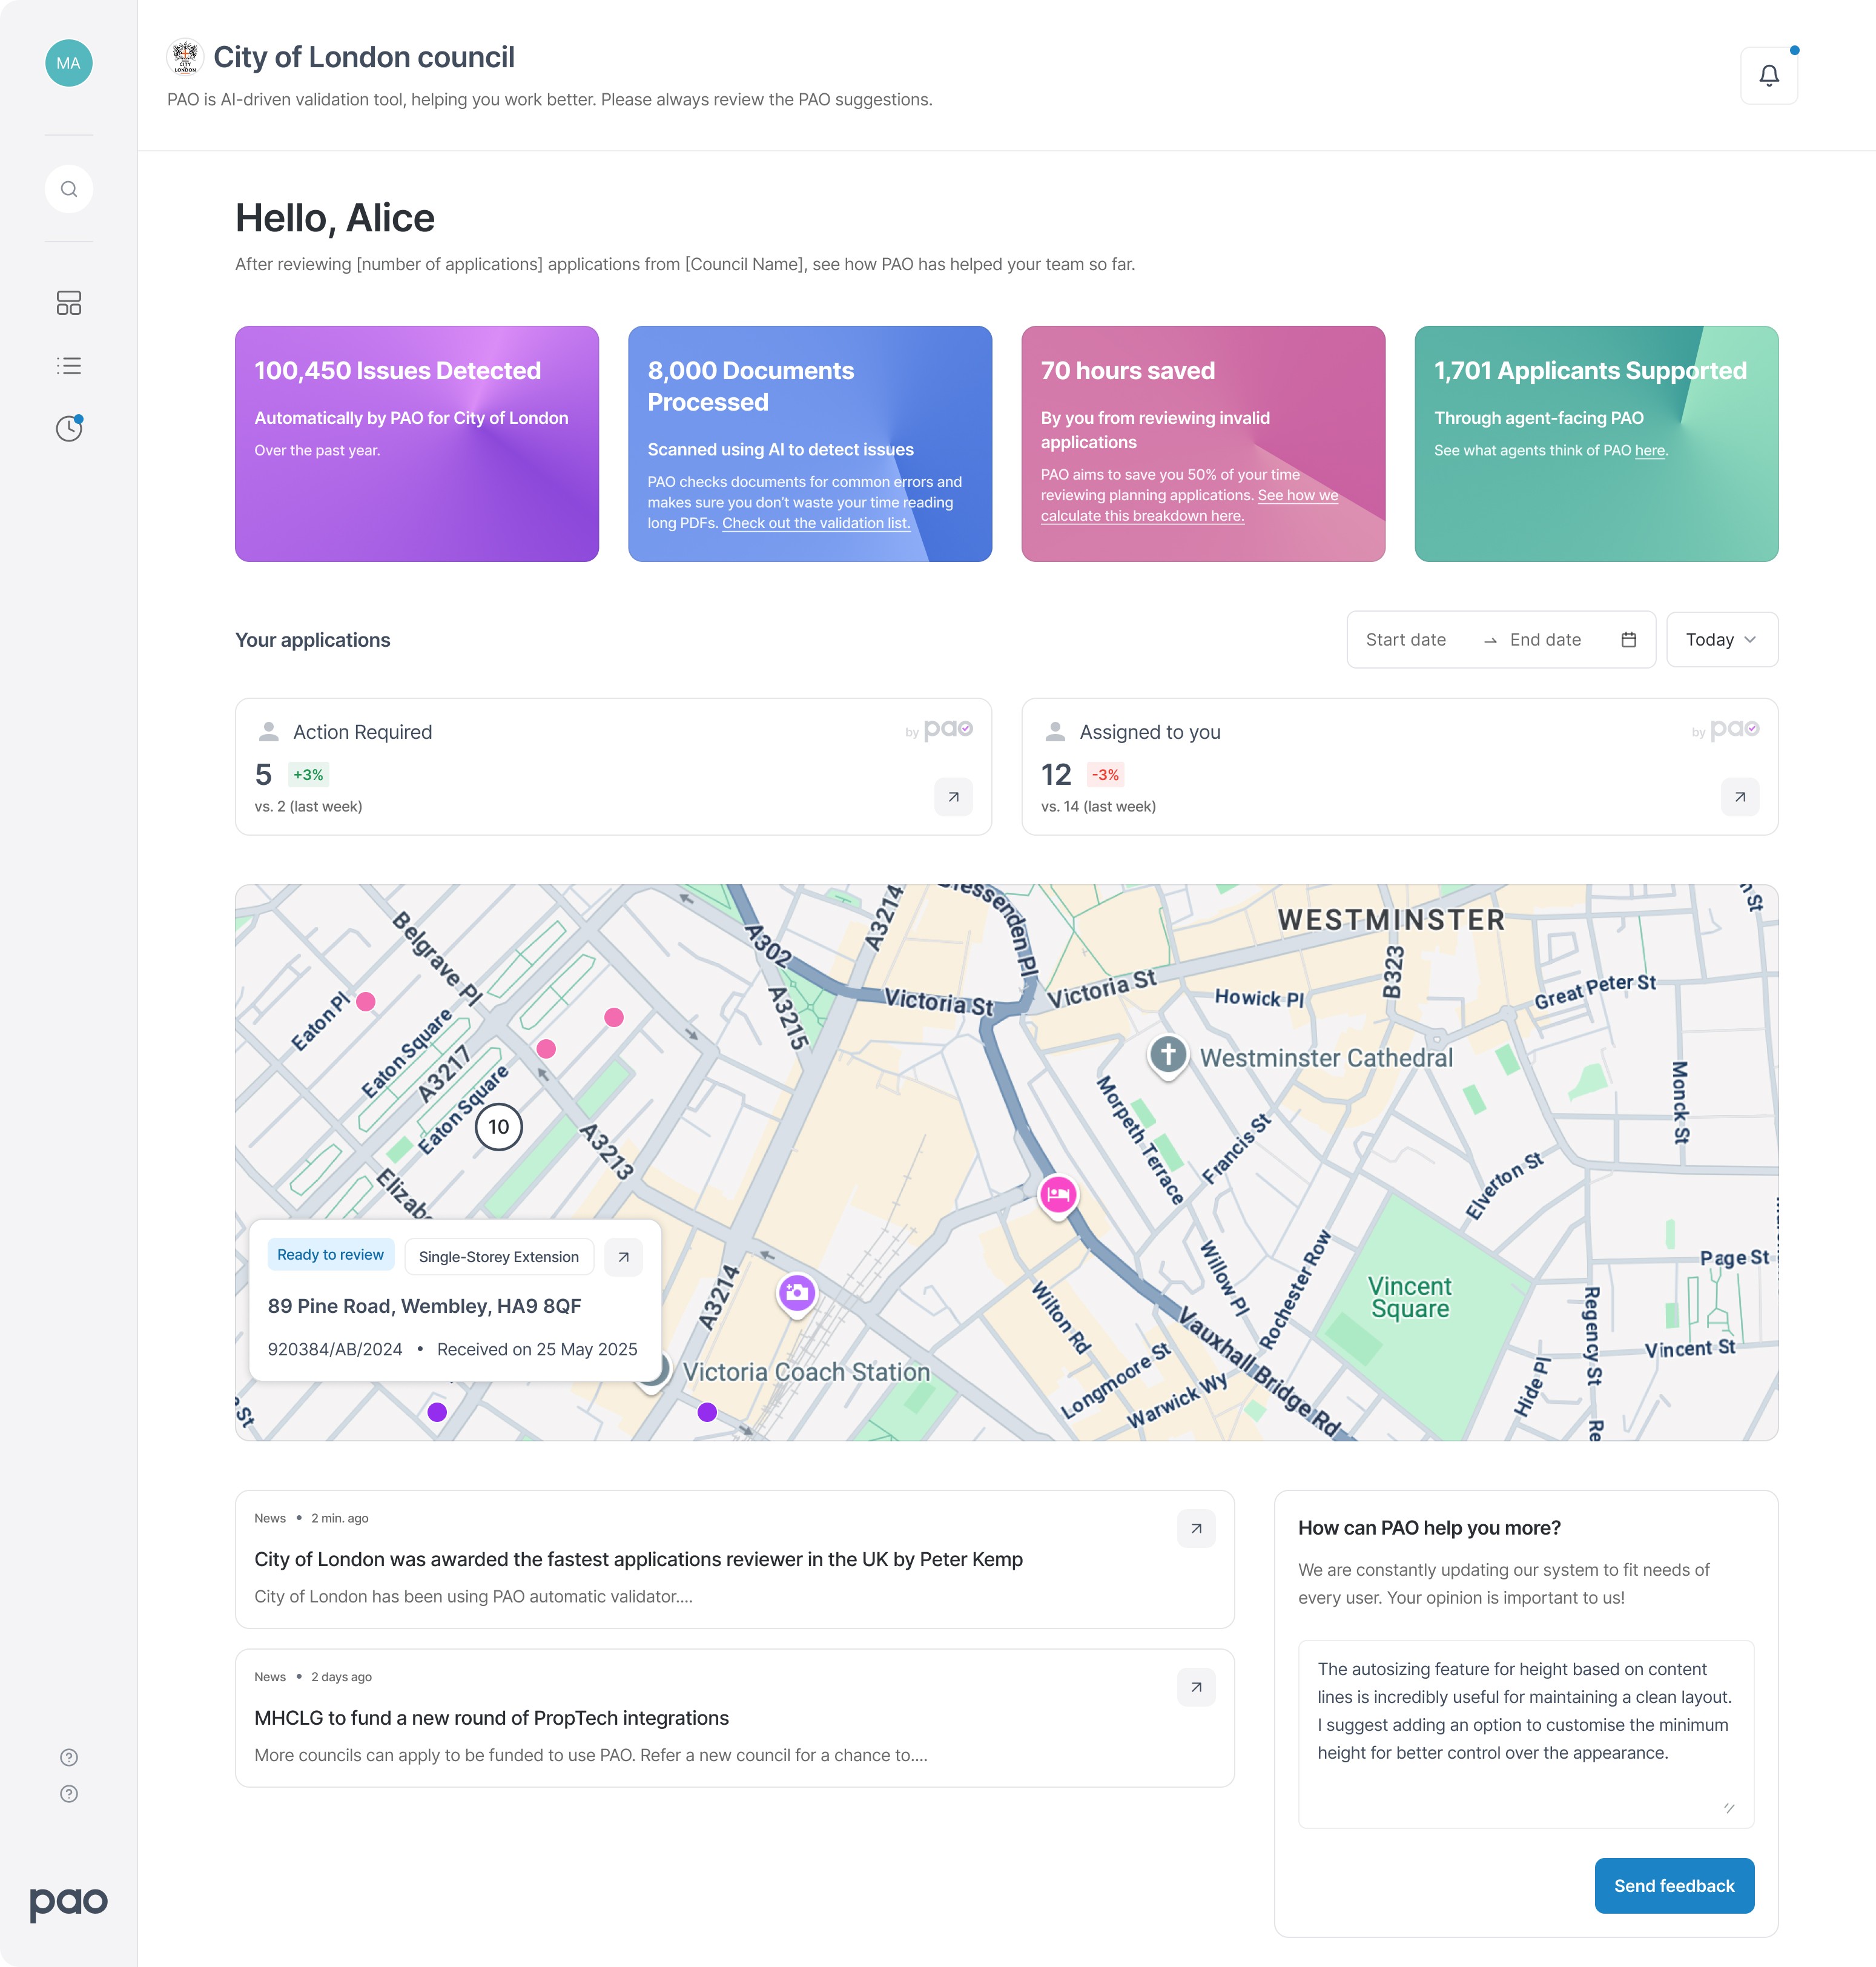
Task: Open the notifications bell
Action: coord(1768,76)
